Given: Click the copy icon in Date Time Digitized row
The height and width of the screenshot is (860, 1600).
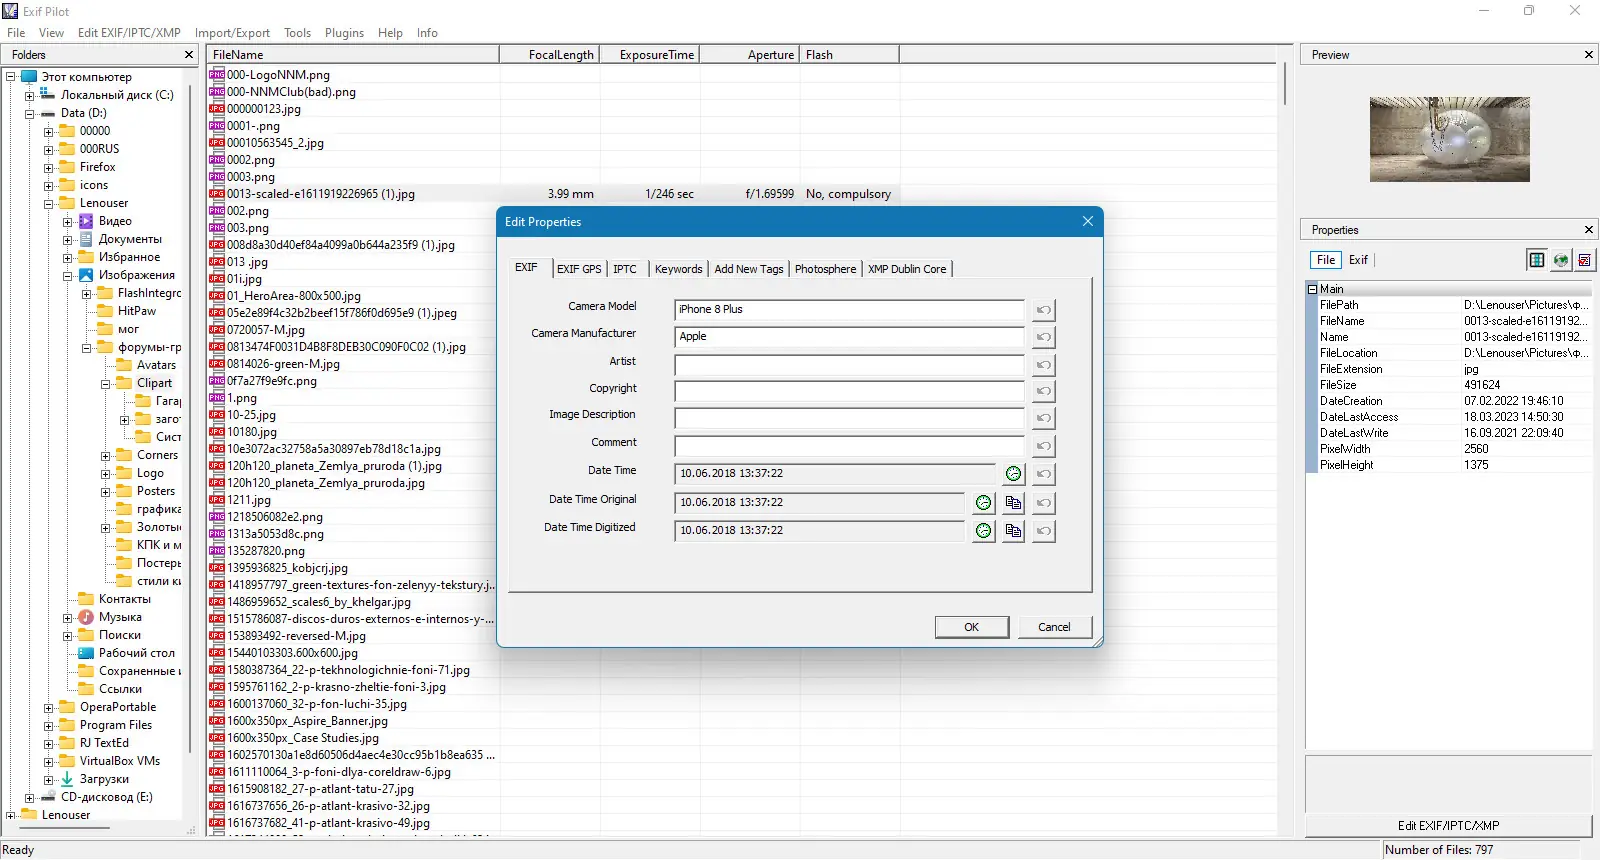Looking at the screenshot, I should 1013,531.
